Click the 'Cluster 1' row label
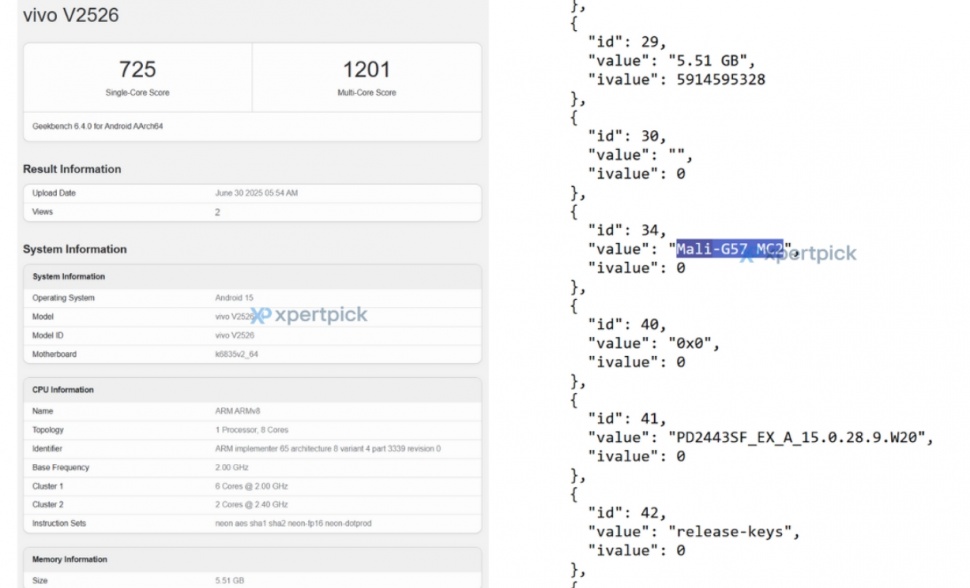This screenshot has width=970, height=588. click(x=48, y=486)
